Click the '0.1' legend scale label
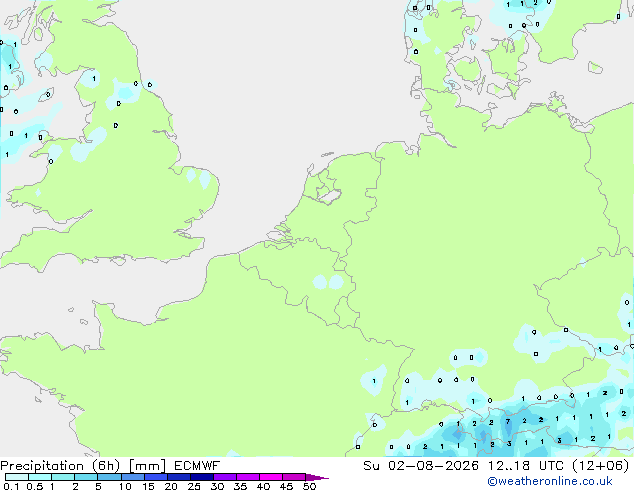Screen dimensions: 634x490 tap(11, 486)
